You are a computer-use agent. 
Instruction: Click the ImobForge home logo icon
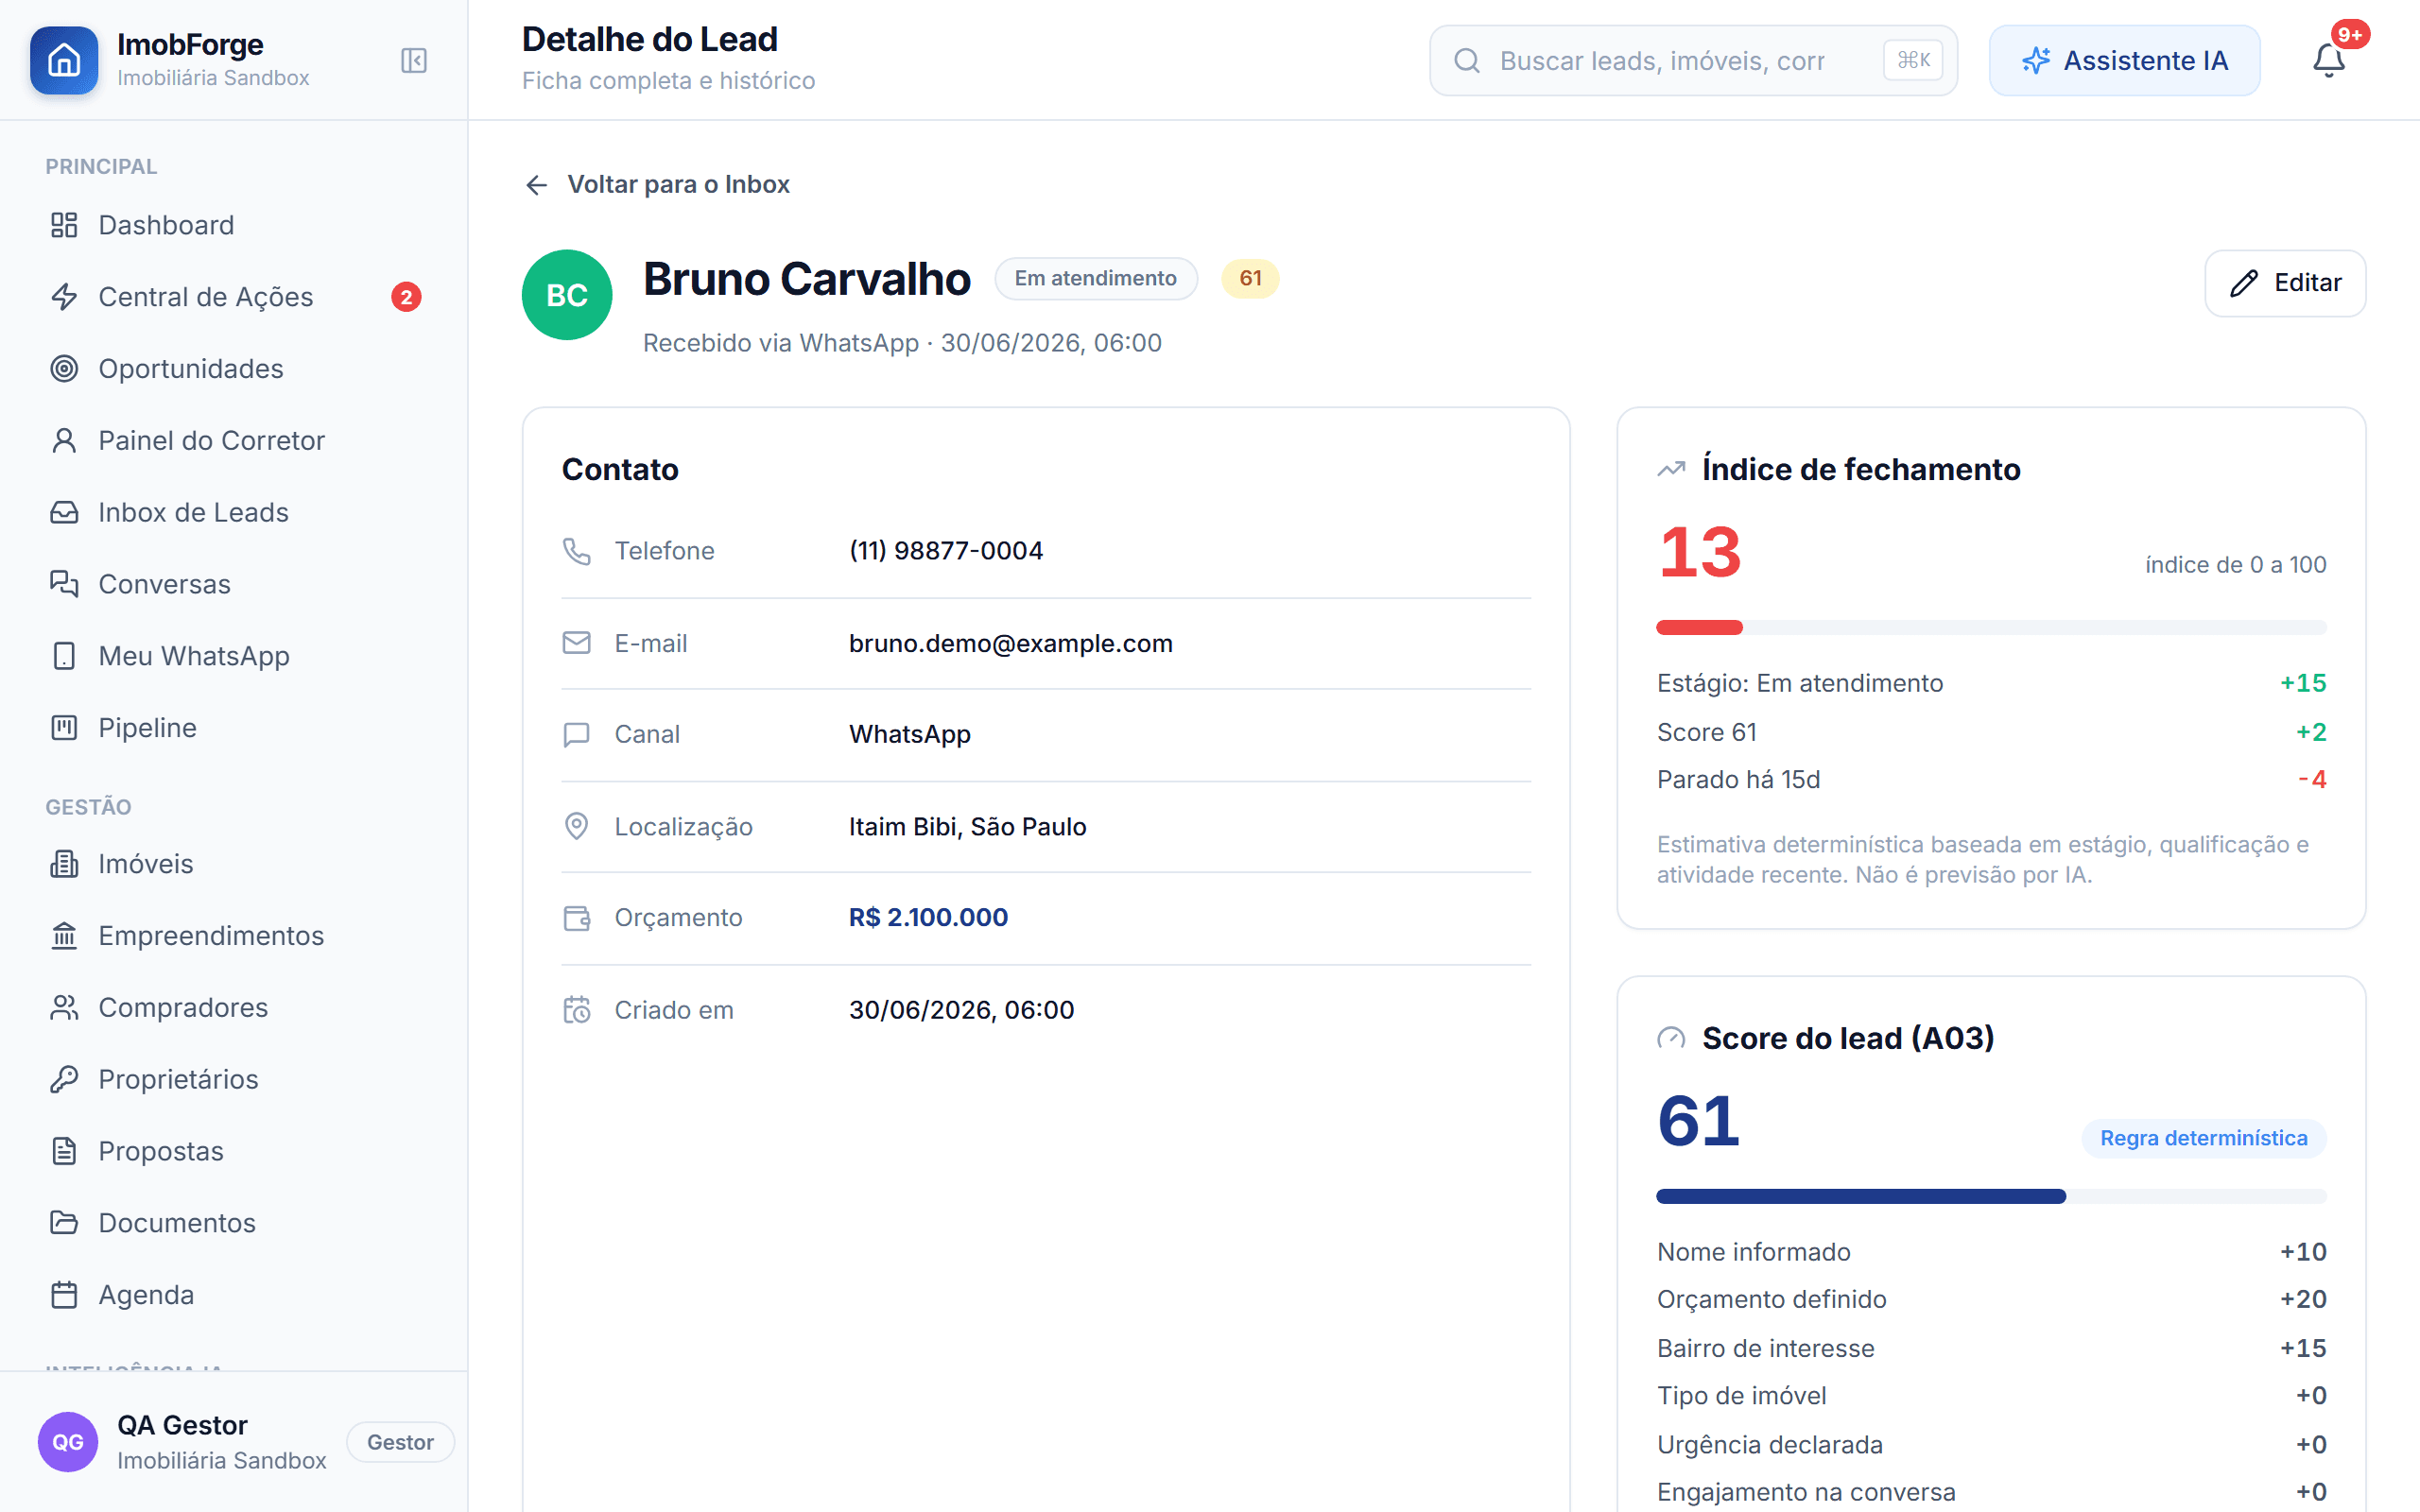tap(64, 60)
